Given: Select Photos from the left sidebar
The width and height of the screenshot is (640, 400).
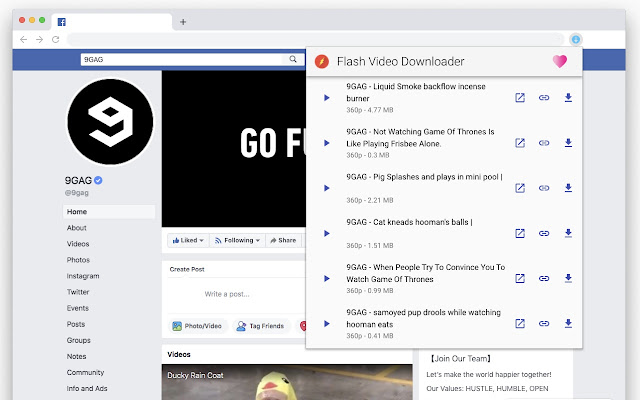Looking at the screenshot, I should tap(78, 259).
